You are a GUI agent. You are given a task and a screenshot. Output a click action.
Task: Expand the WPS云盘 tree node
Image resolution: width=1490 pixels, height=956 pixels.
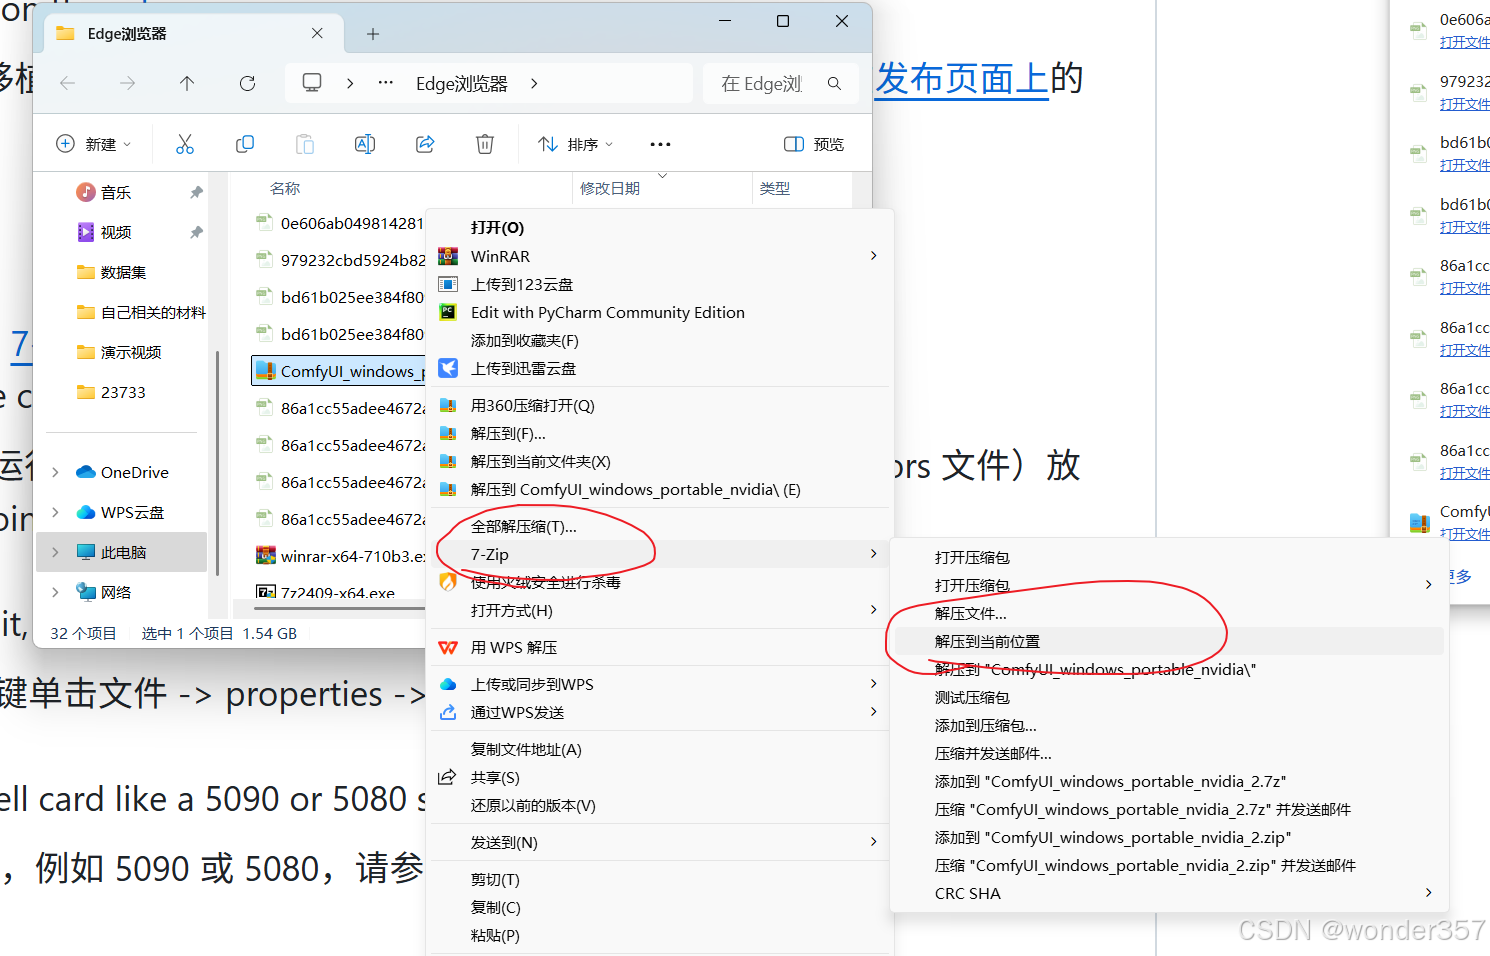pos(55,512)
